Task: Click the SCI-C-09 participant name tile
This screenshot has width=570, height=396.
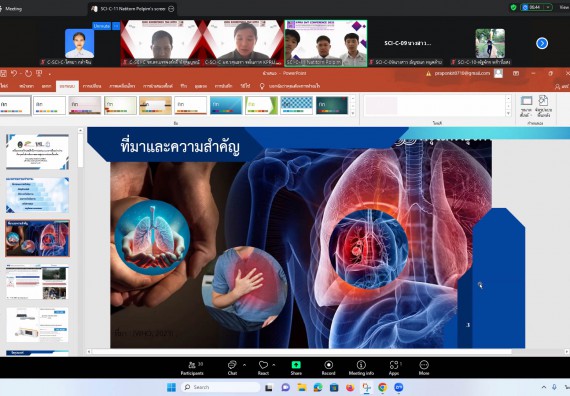Action: (408, 43)
